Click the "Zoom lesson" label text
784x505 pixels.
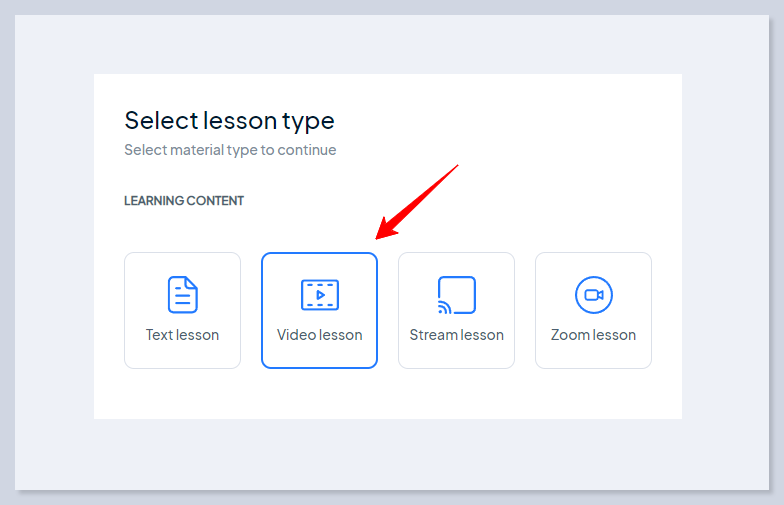pyautogui.click(x=594, y=335)
